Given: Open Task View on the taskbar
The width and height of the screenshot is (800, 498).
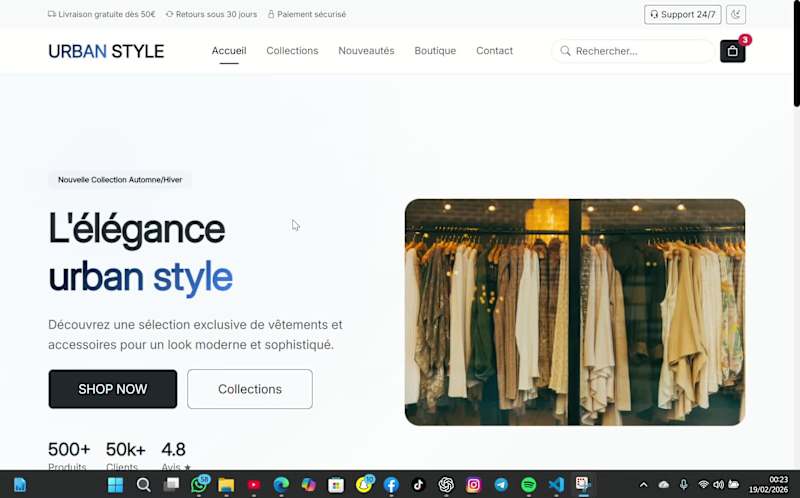Looking at the screenshot, I should 171,485.
